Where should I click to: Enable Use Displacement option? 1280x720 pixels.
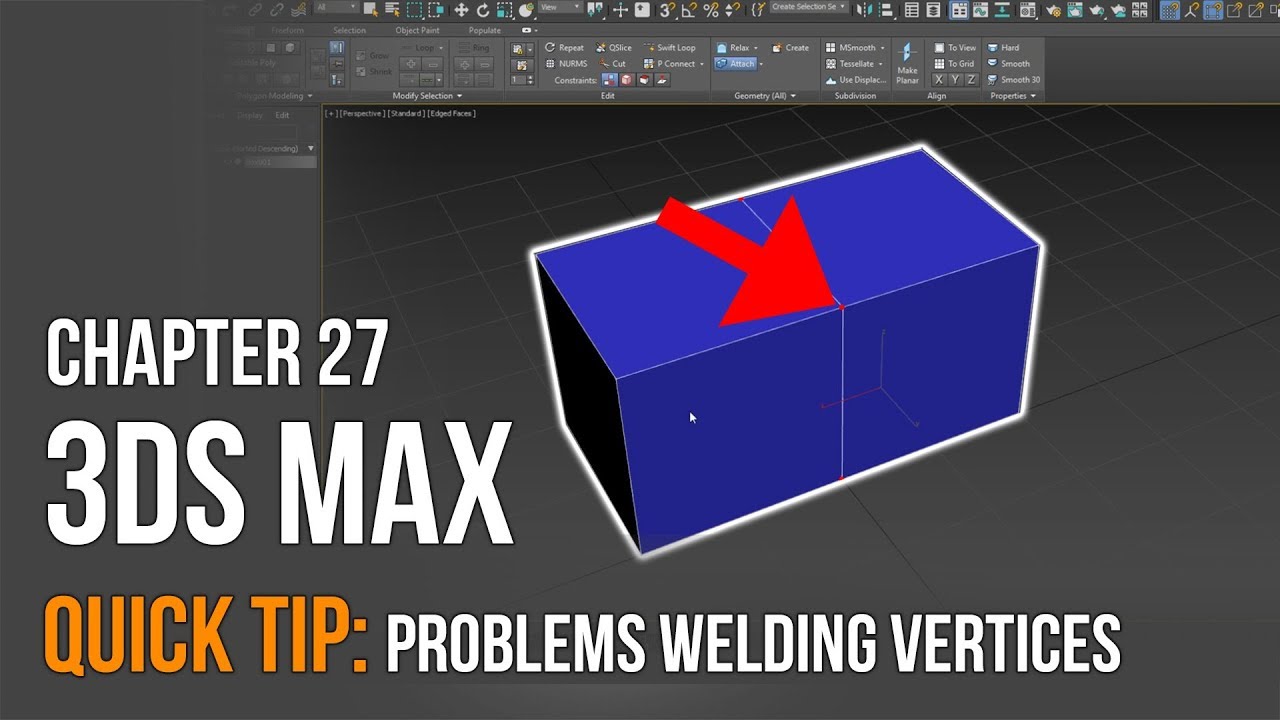coord(856,80)
